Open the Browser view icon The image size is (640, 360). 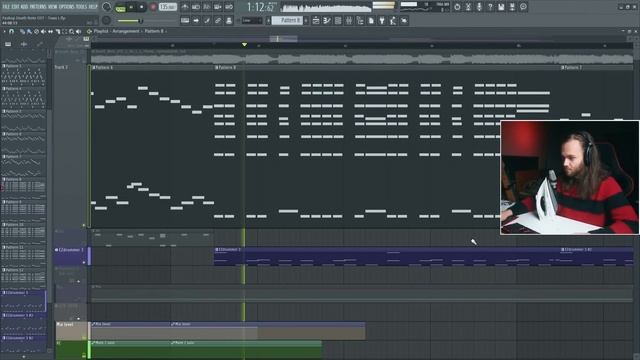pos(360,20)
